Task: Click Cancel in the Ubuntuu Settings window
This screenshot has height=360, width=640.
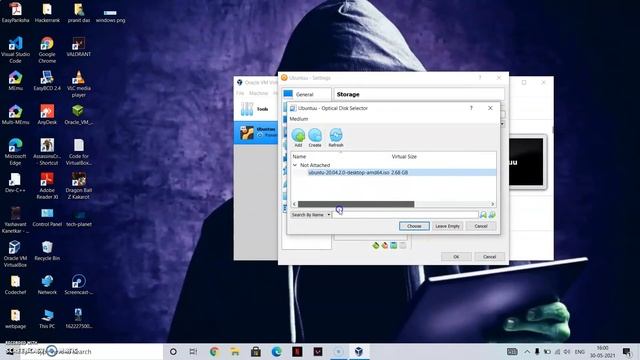Action: (x=489, y=257)
